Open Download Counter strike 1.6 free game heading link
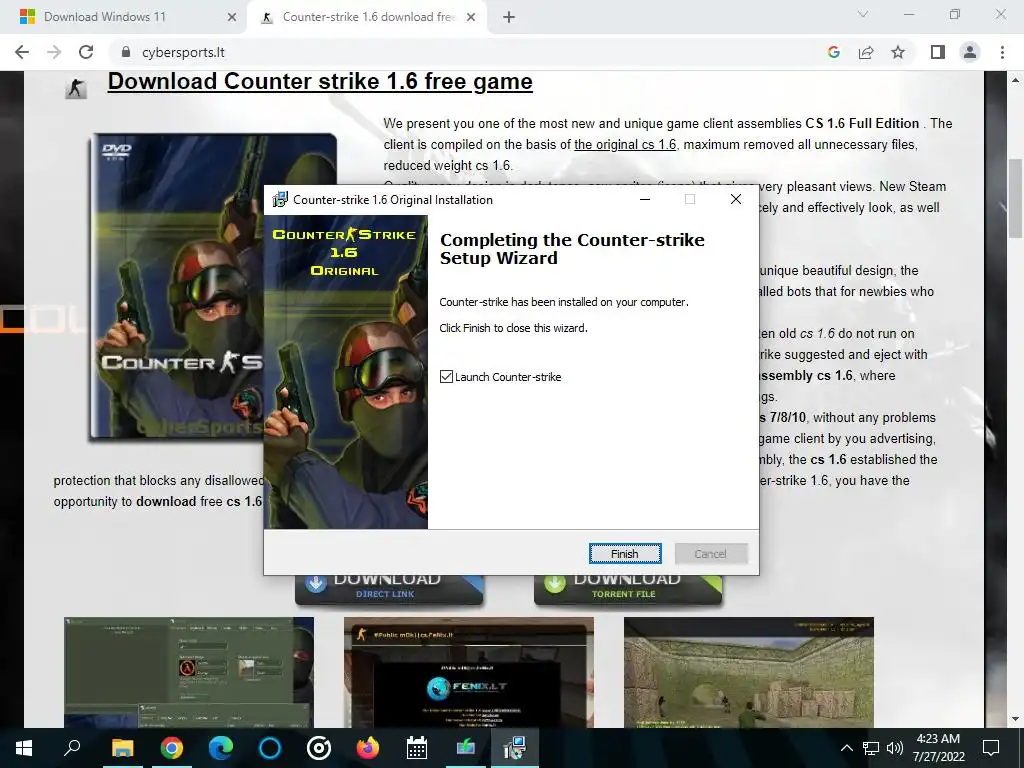This screenshot has height=768, width=1024. [320, 82]
